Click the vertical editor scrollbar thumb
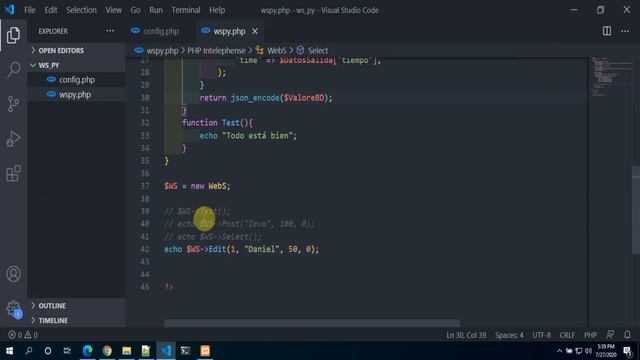This screenshot has height=360, width=640. click(636, 210)
